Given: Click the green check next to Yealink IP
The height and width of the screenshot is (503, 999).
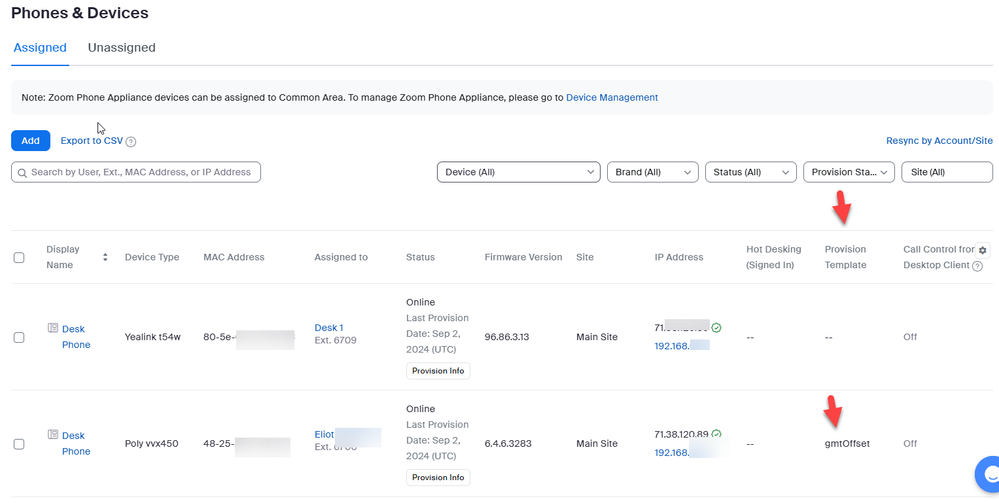Looking at the screenshot, I should click(717, 328).
